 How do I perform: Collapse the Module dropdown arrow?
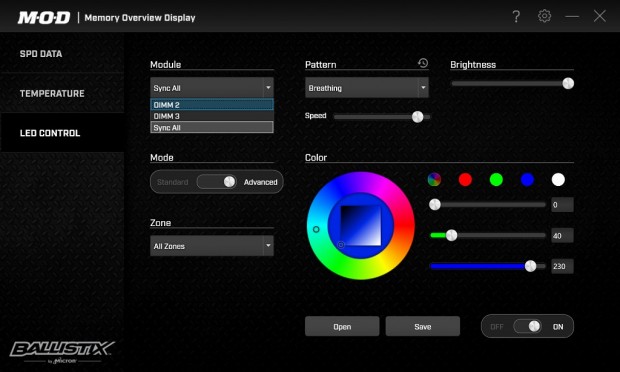point(268,87)
